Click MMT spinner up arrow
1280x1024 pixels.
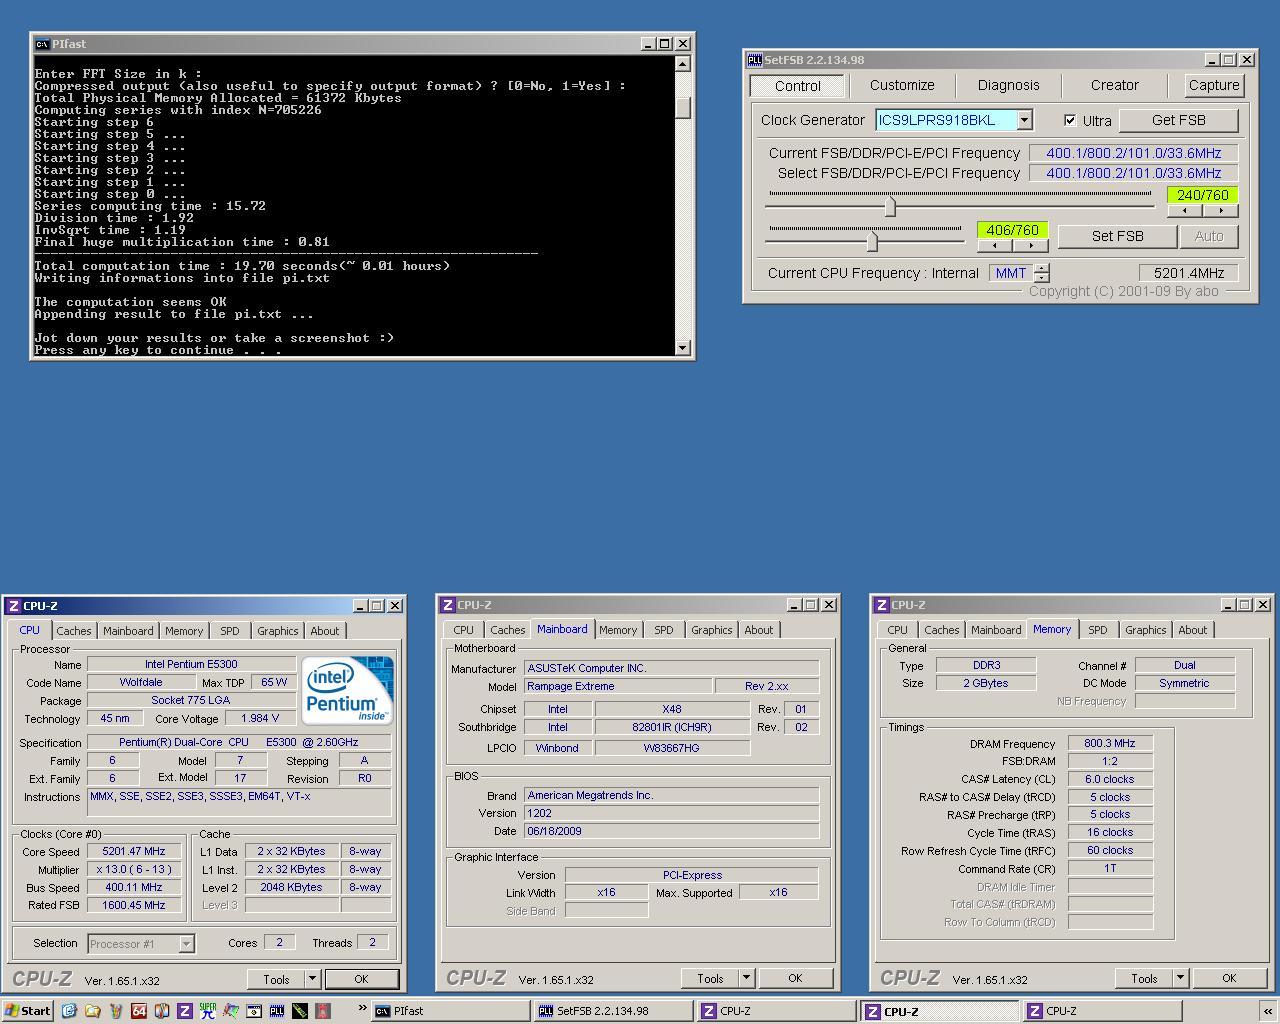pos(1042,268)
